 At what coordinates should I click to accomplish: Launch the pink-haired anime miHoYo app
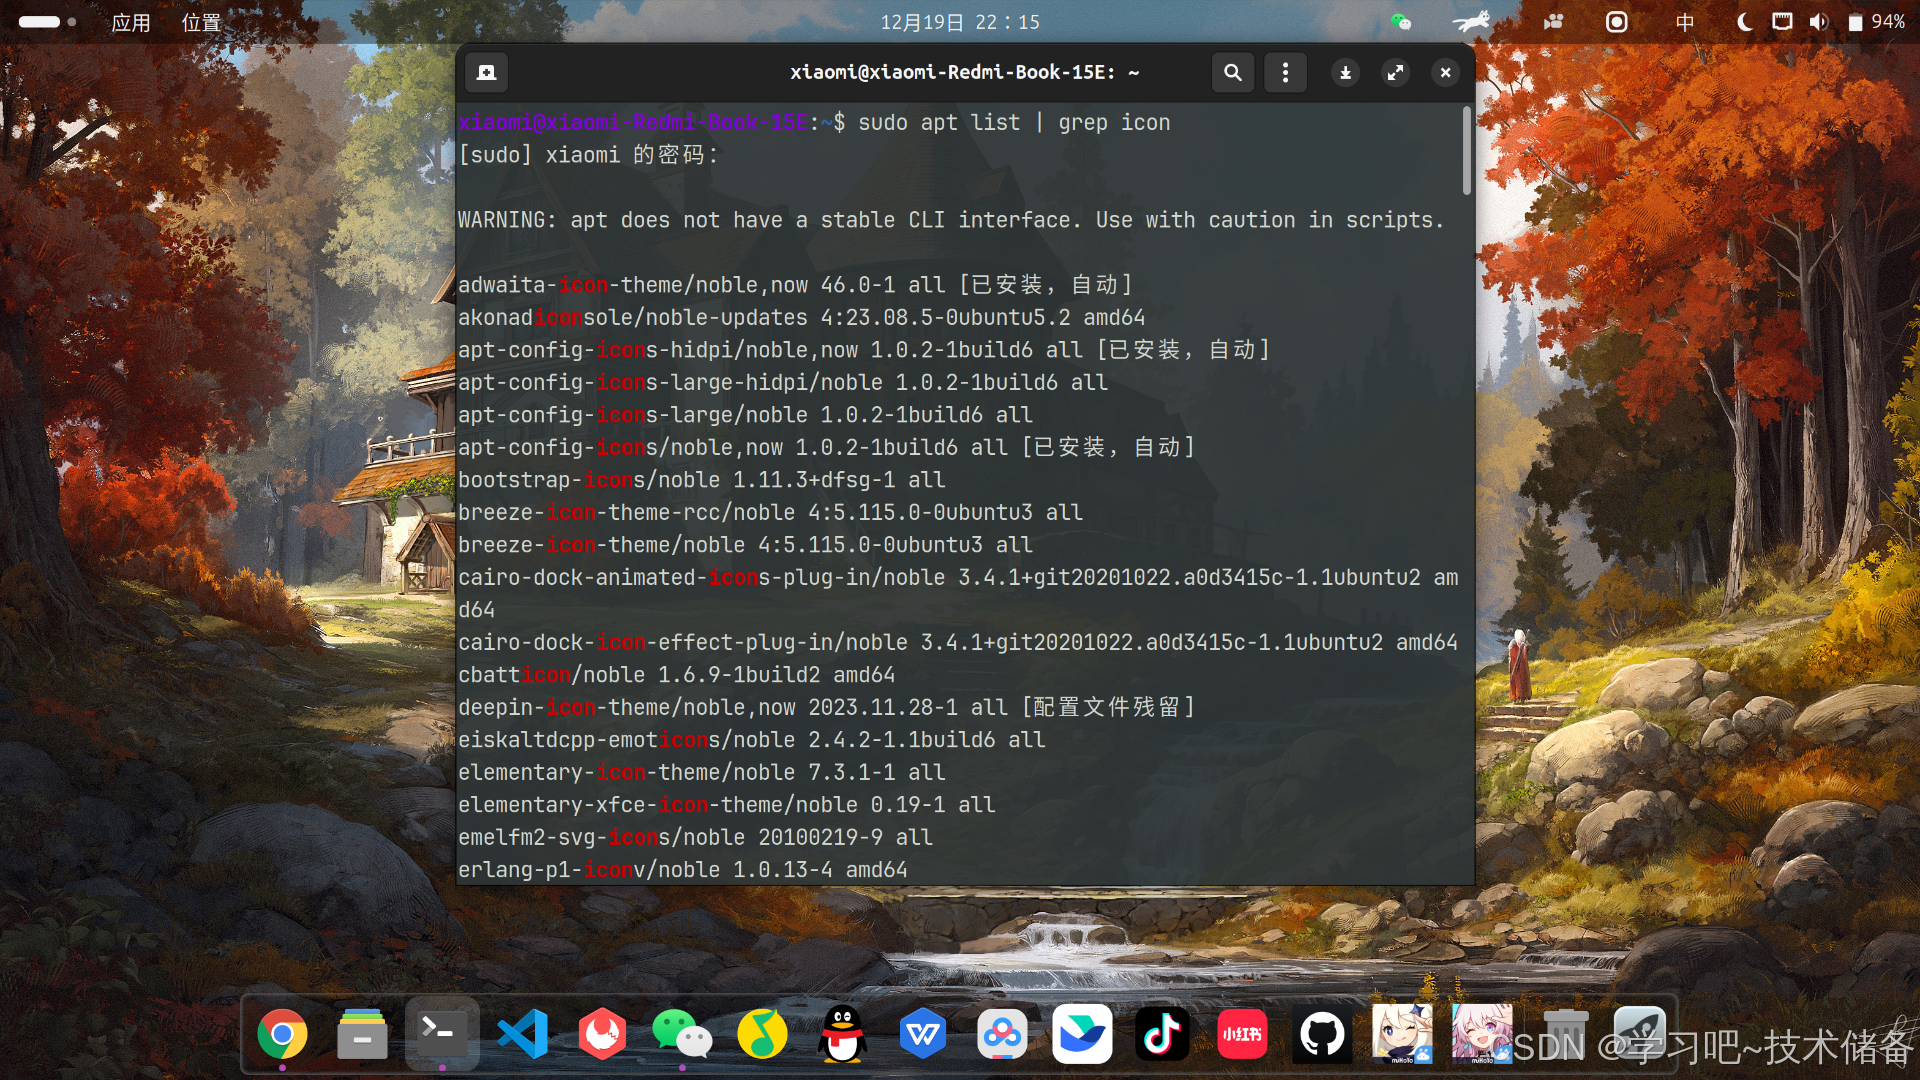[1482, 1033]
